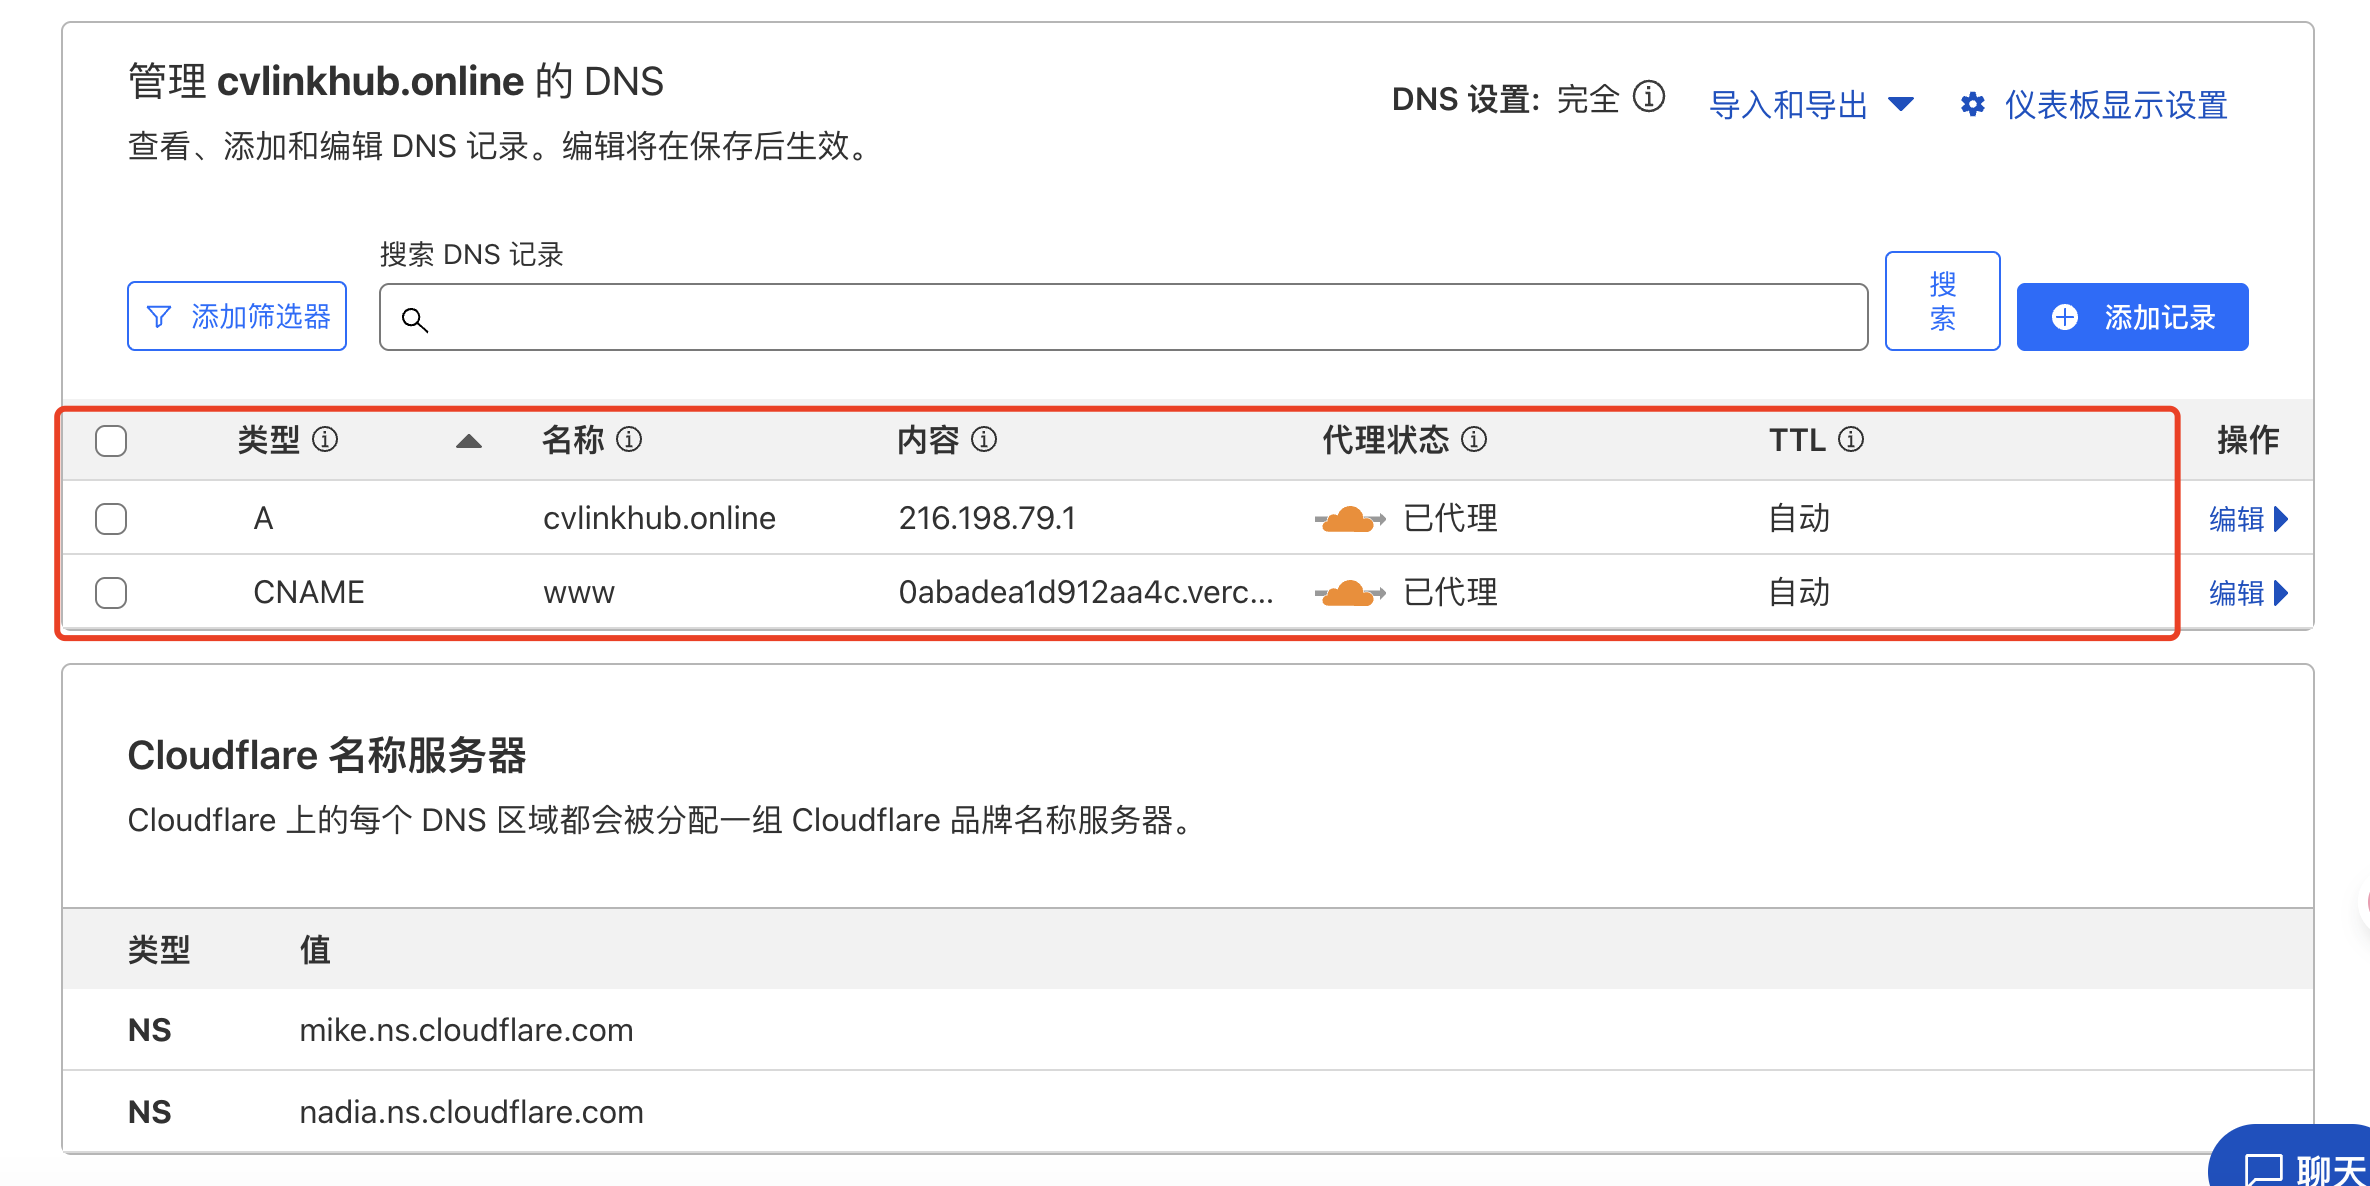Click the info icon next to TTL

(x=1851, y=439)
